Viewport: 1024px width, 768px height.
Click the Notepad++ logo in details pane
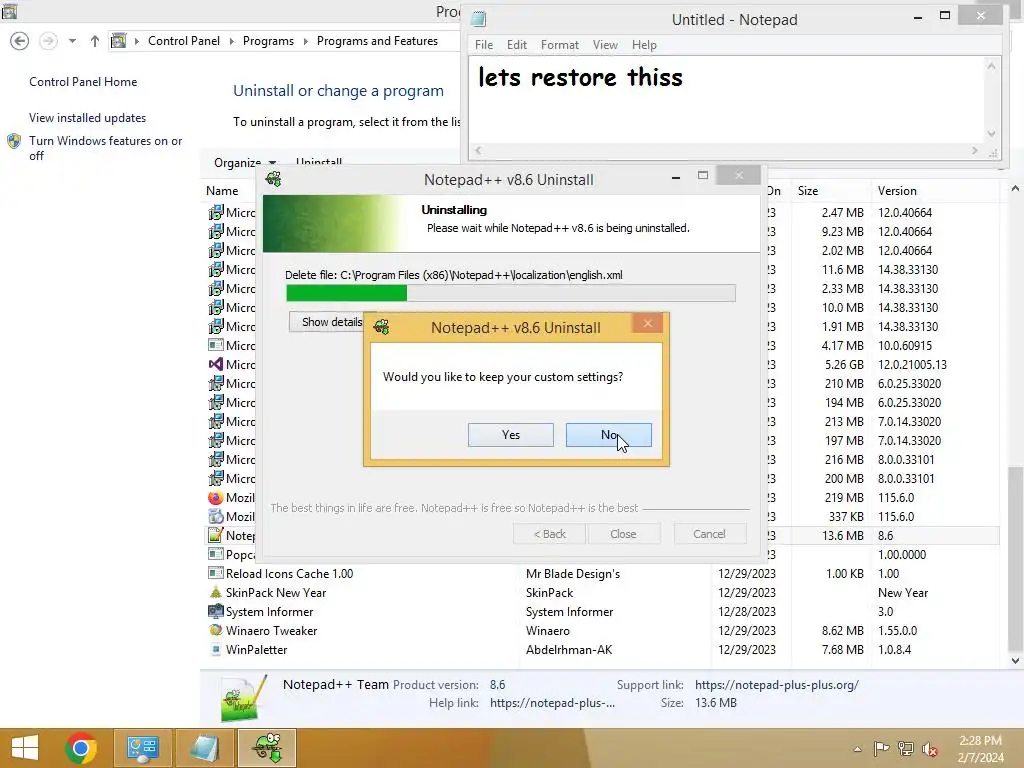tap(244, 697)
